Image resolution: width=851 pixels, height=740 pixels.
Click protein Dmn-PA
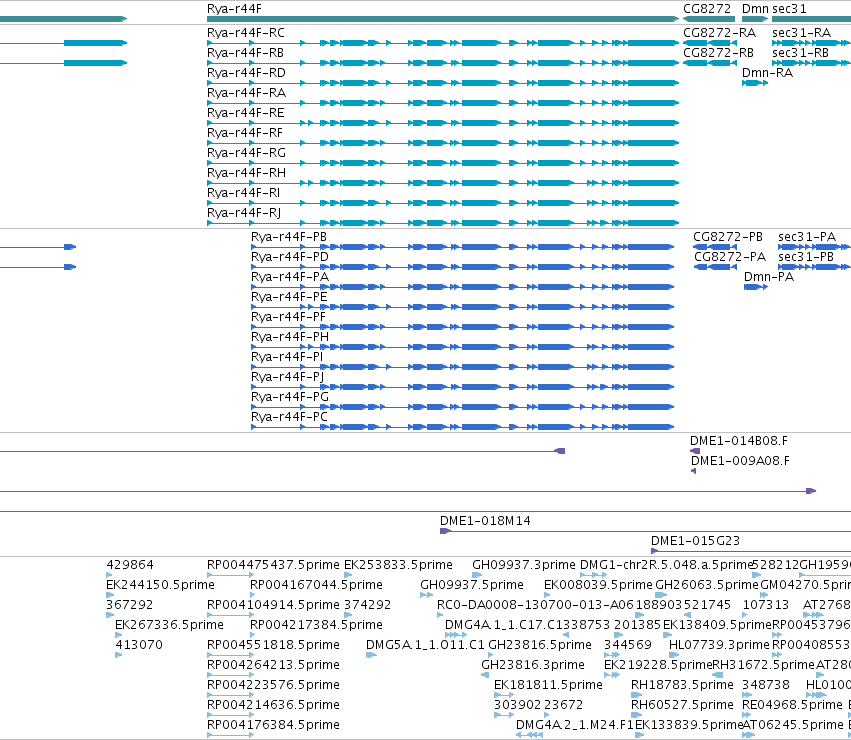tap(769, 277)
